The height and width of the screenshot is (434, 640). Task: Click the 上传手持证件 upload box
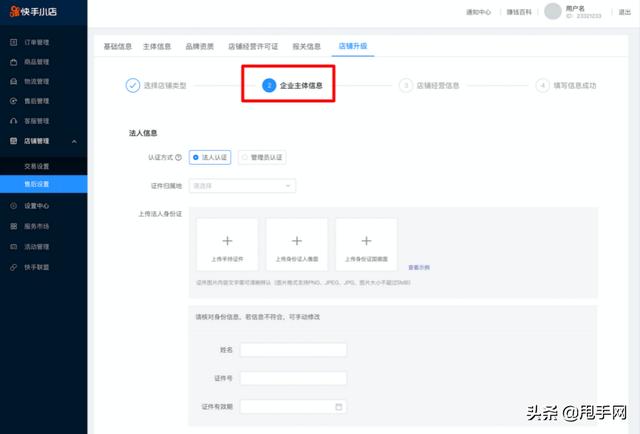pos(227,245)
